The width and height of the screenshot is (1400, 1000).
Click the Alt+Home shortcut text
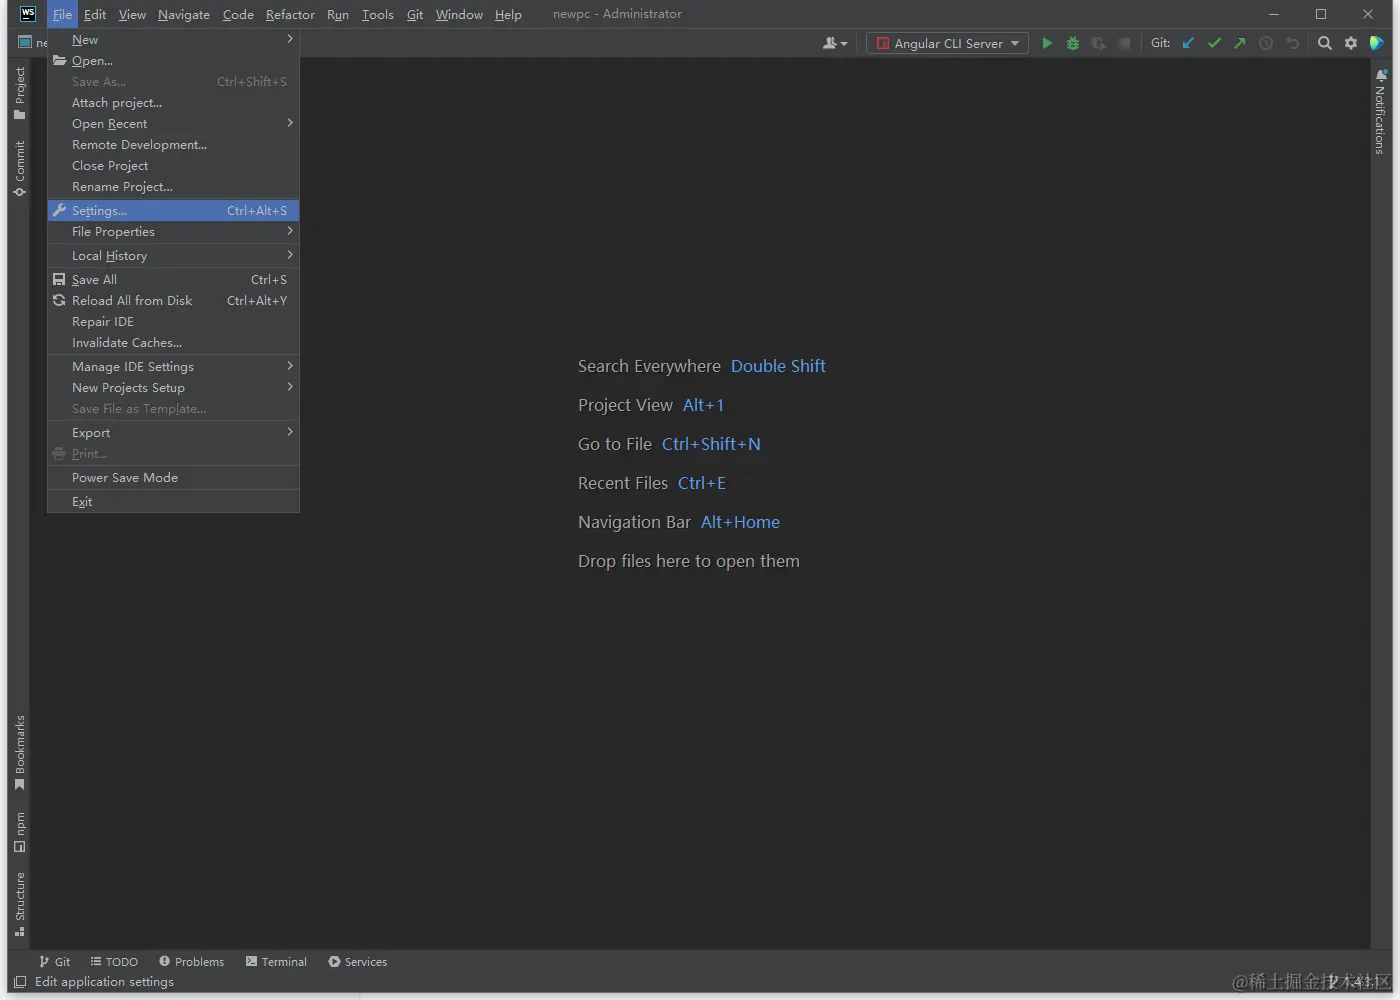tap(740, 522)
